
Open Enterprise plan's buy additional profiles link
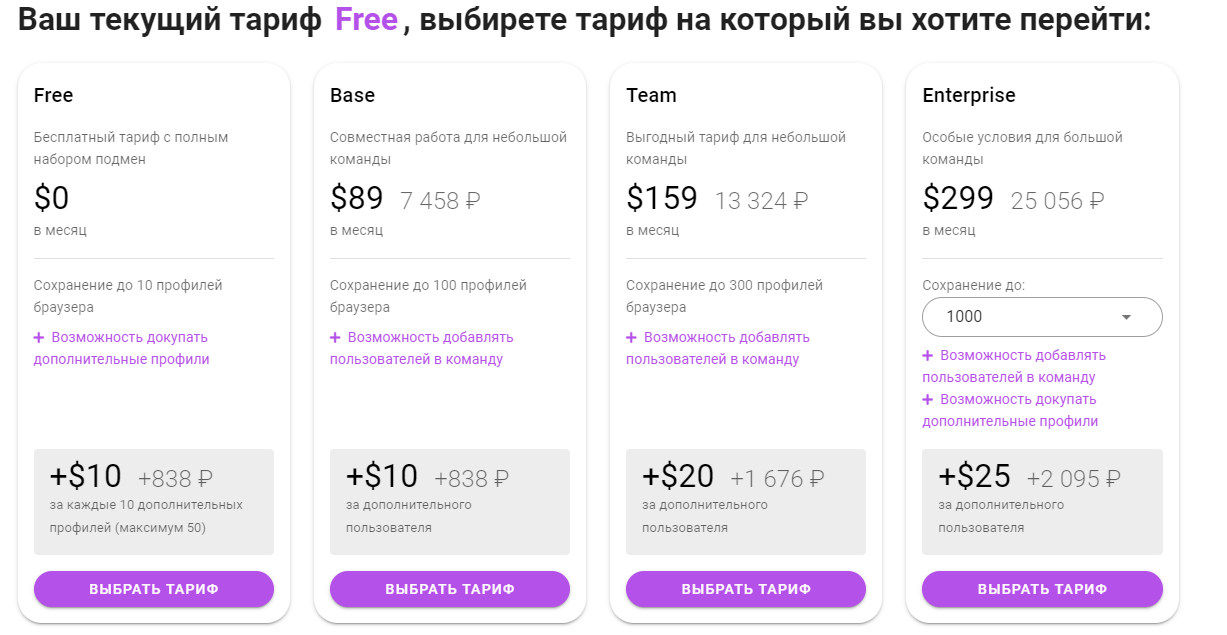click(1014, 410)
